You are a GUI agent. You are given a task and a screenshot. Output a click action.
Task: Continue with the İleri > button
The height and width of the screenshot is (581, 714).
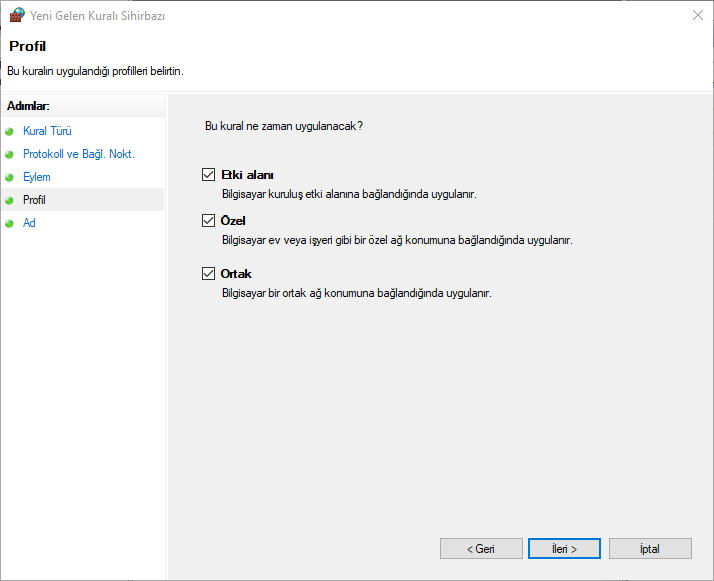(x=564, y=549)
